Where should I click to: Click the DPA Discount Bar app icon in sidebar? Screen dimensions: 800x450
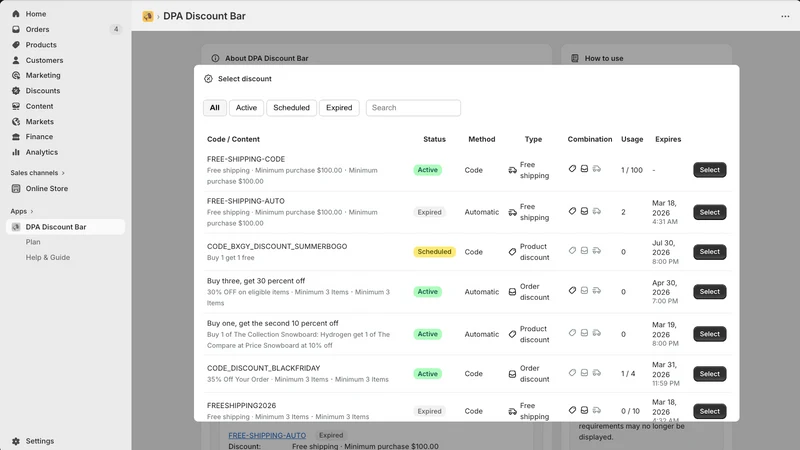[x=16, y=227]
